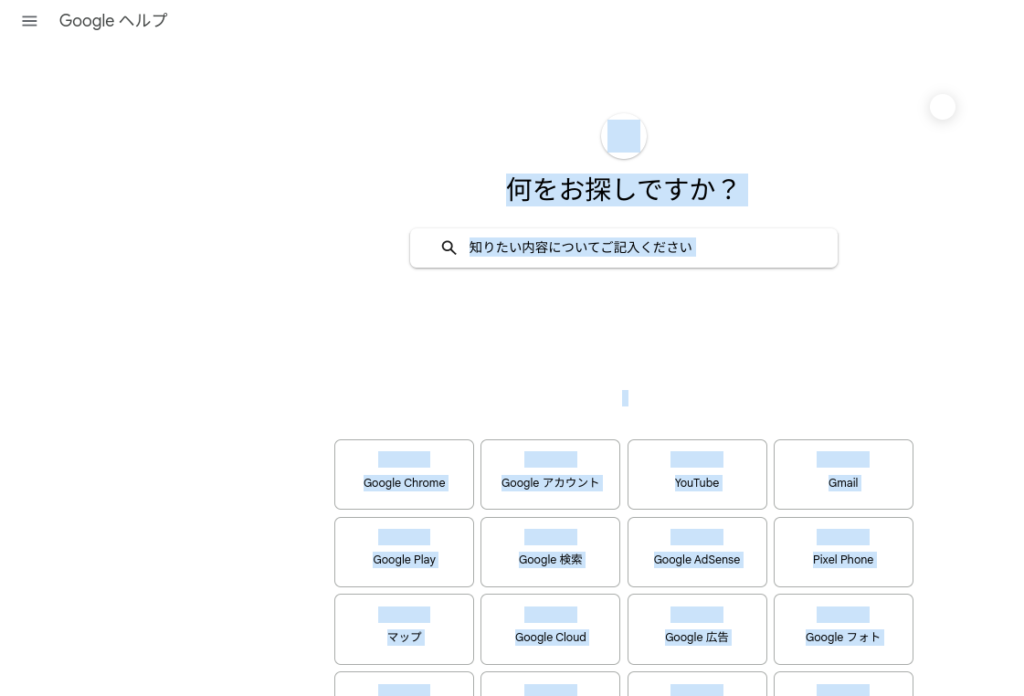Open the Google フォト help card
Viewport: 1024px width, 696px height.
[843, 629]
